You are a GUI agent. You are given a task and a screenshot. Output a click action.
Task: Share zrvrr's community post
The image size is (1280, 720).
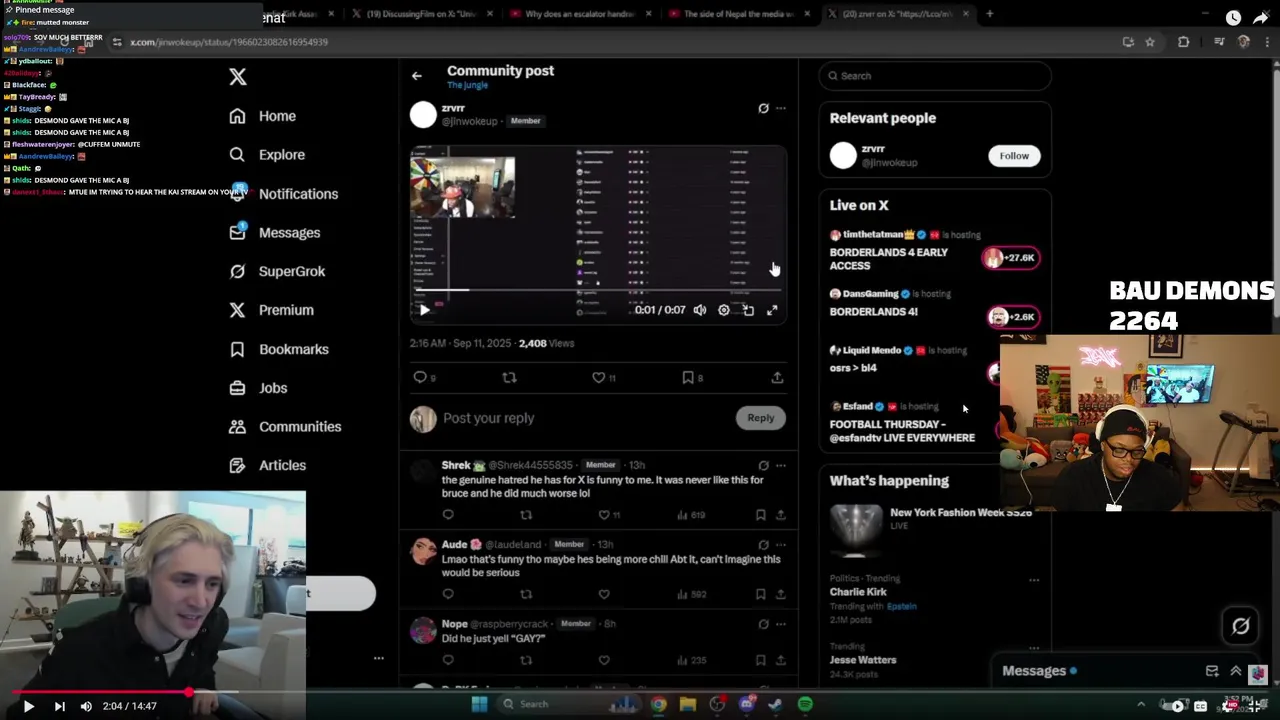(777, 377)
